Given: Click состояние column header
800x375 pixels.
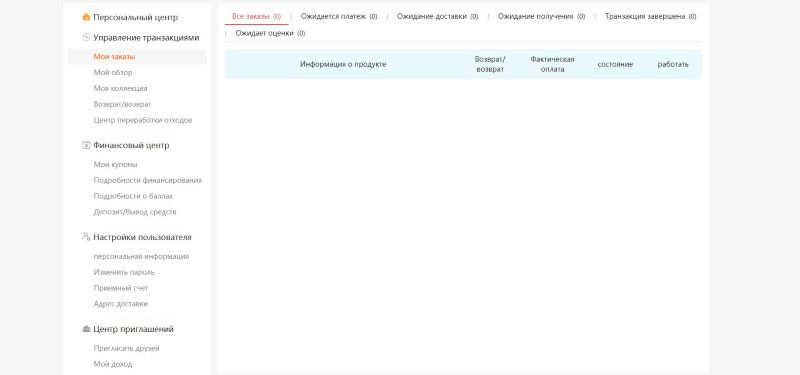Looking at the screenshot, I should tap(615, 64).
